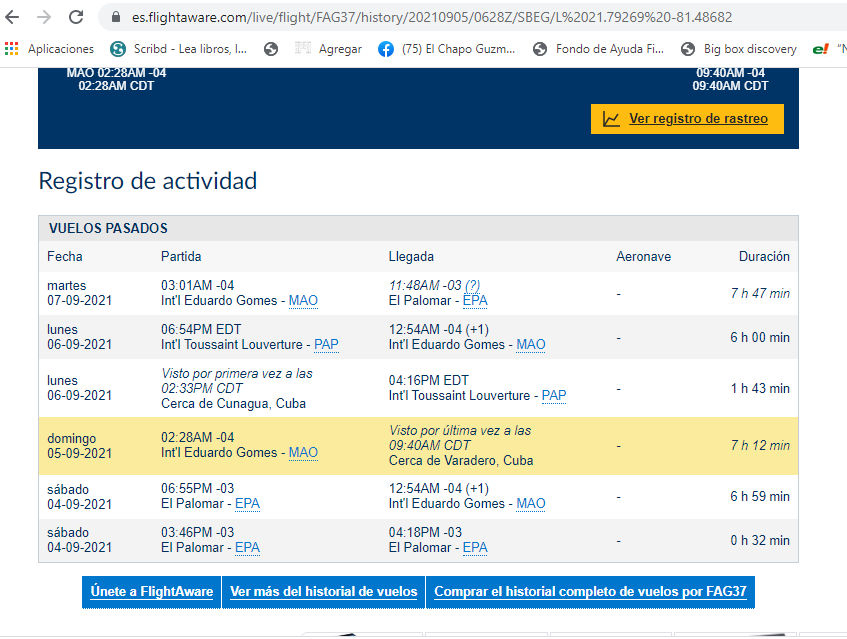
Task: Open PAP link in 04:16PM EDT arrival
Action: coord(554,395)
